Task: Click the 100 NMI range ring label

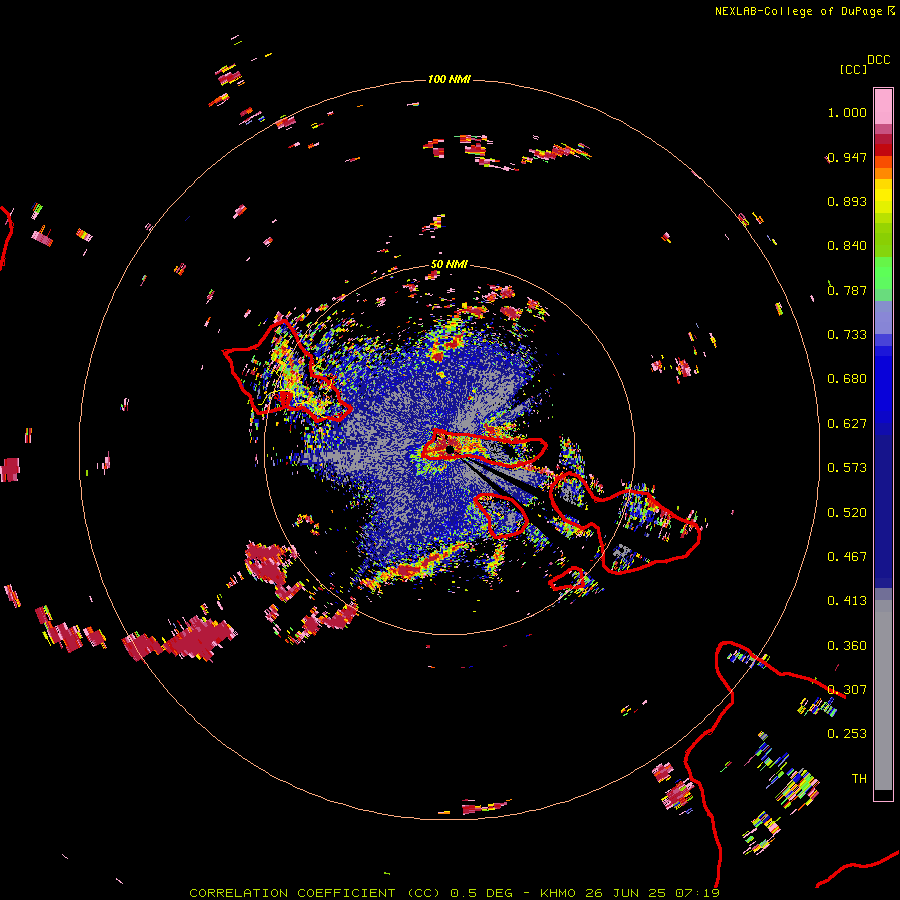Action: (449, 79)
